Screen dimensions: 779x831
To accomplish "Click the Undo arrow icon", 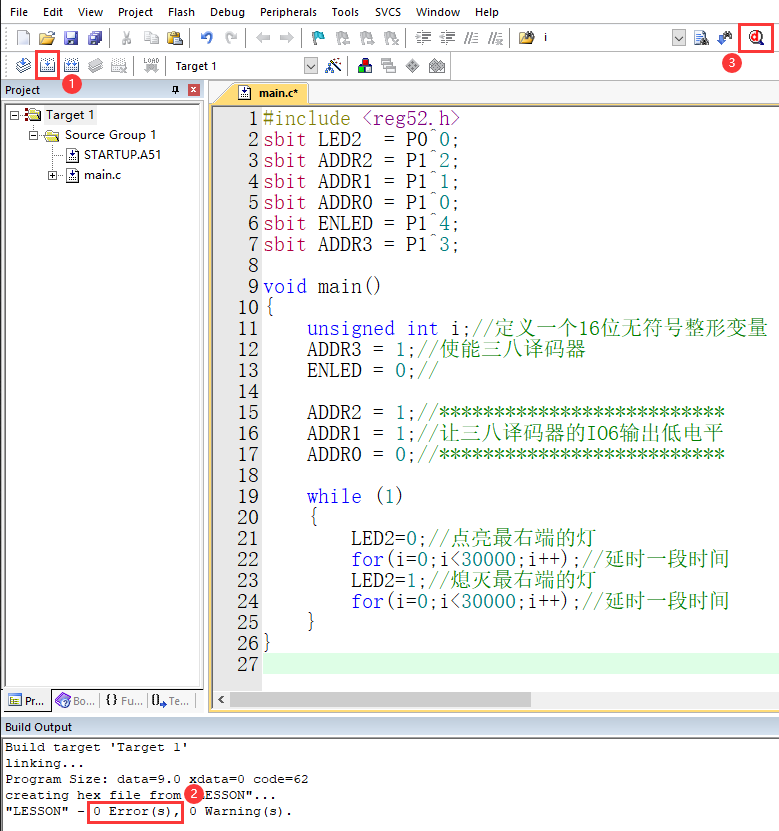I will click(x=206, y=38).
